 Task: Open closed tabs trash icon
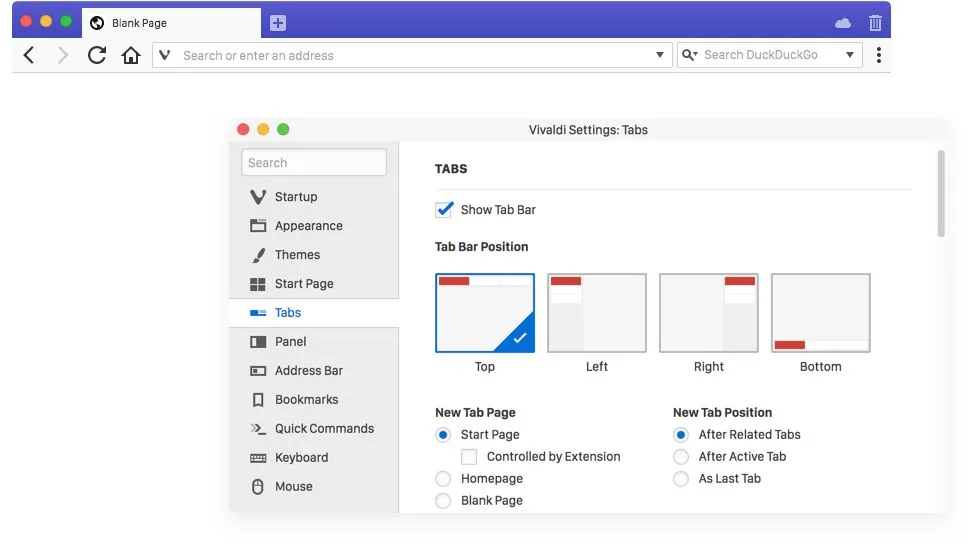click(875, 23)
